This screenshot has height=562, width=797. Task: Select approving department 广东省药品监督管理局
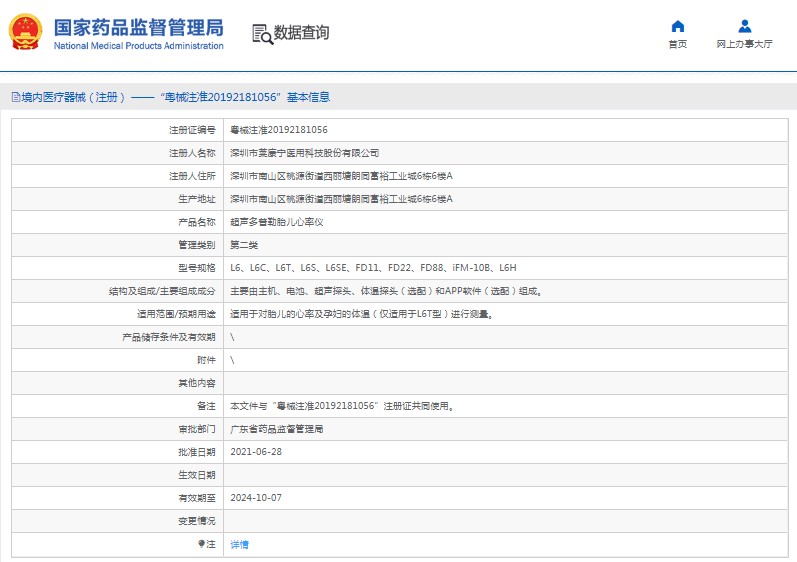pyautogui.click(x=277, y=429)
